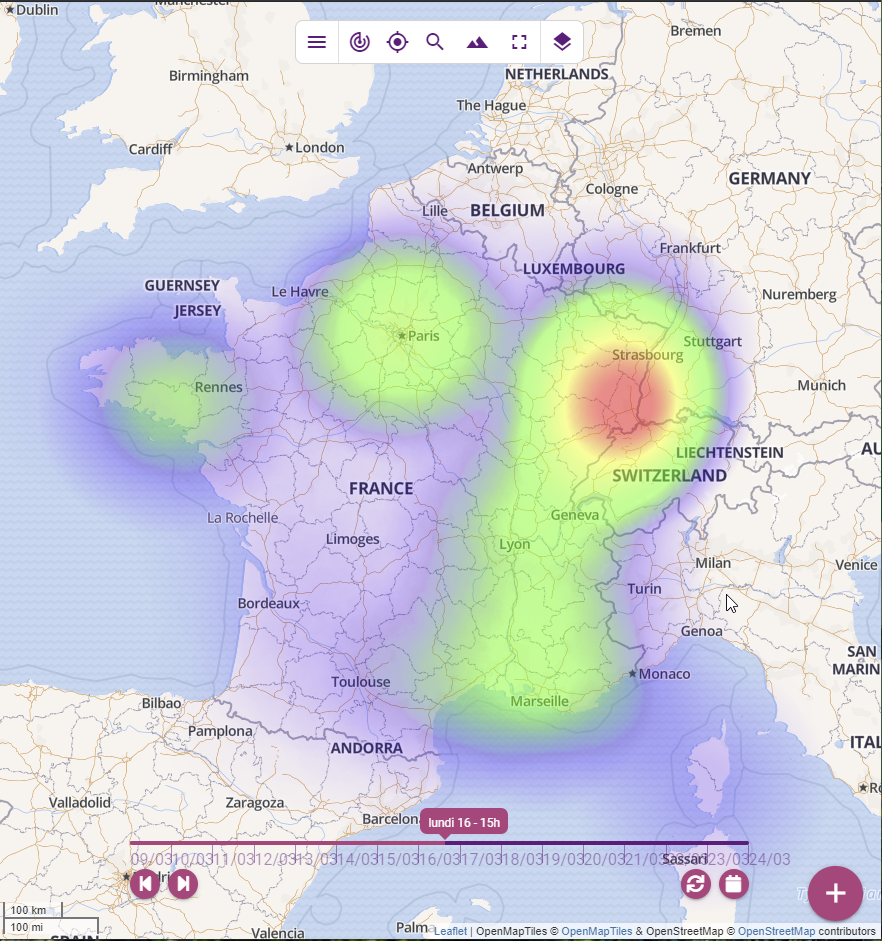The image size is (882, 941).
Task: Step timeline to the next time
Action: pos(183,884)
